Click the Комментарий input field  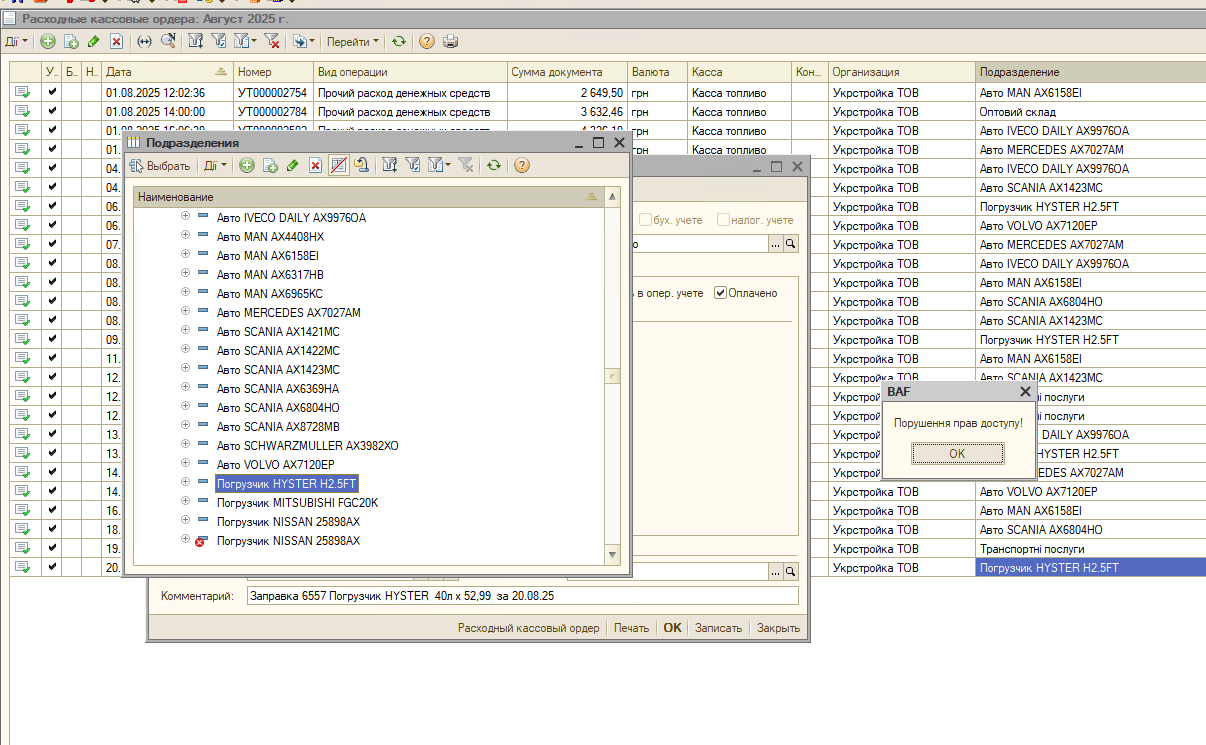click(x=523, y=595)
